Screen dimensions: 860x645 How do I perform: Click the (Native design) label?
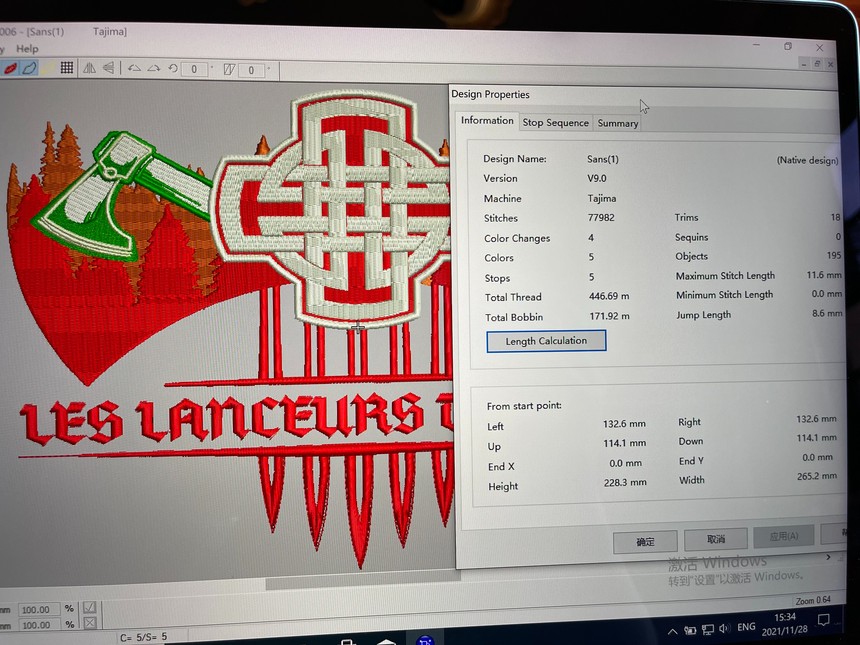point(807,160)
